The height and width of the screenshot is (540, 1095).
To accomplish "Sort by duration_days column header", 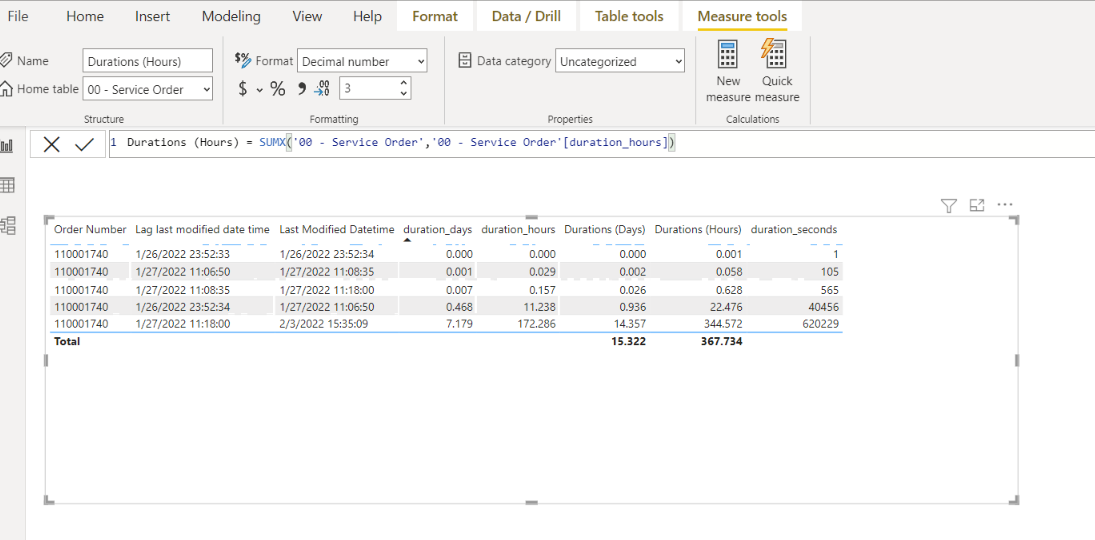I will 438,229.
